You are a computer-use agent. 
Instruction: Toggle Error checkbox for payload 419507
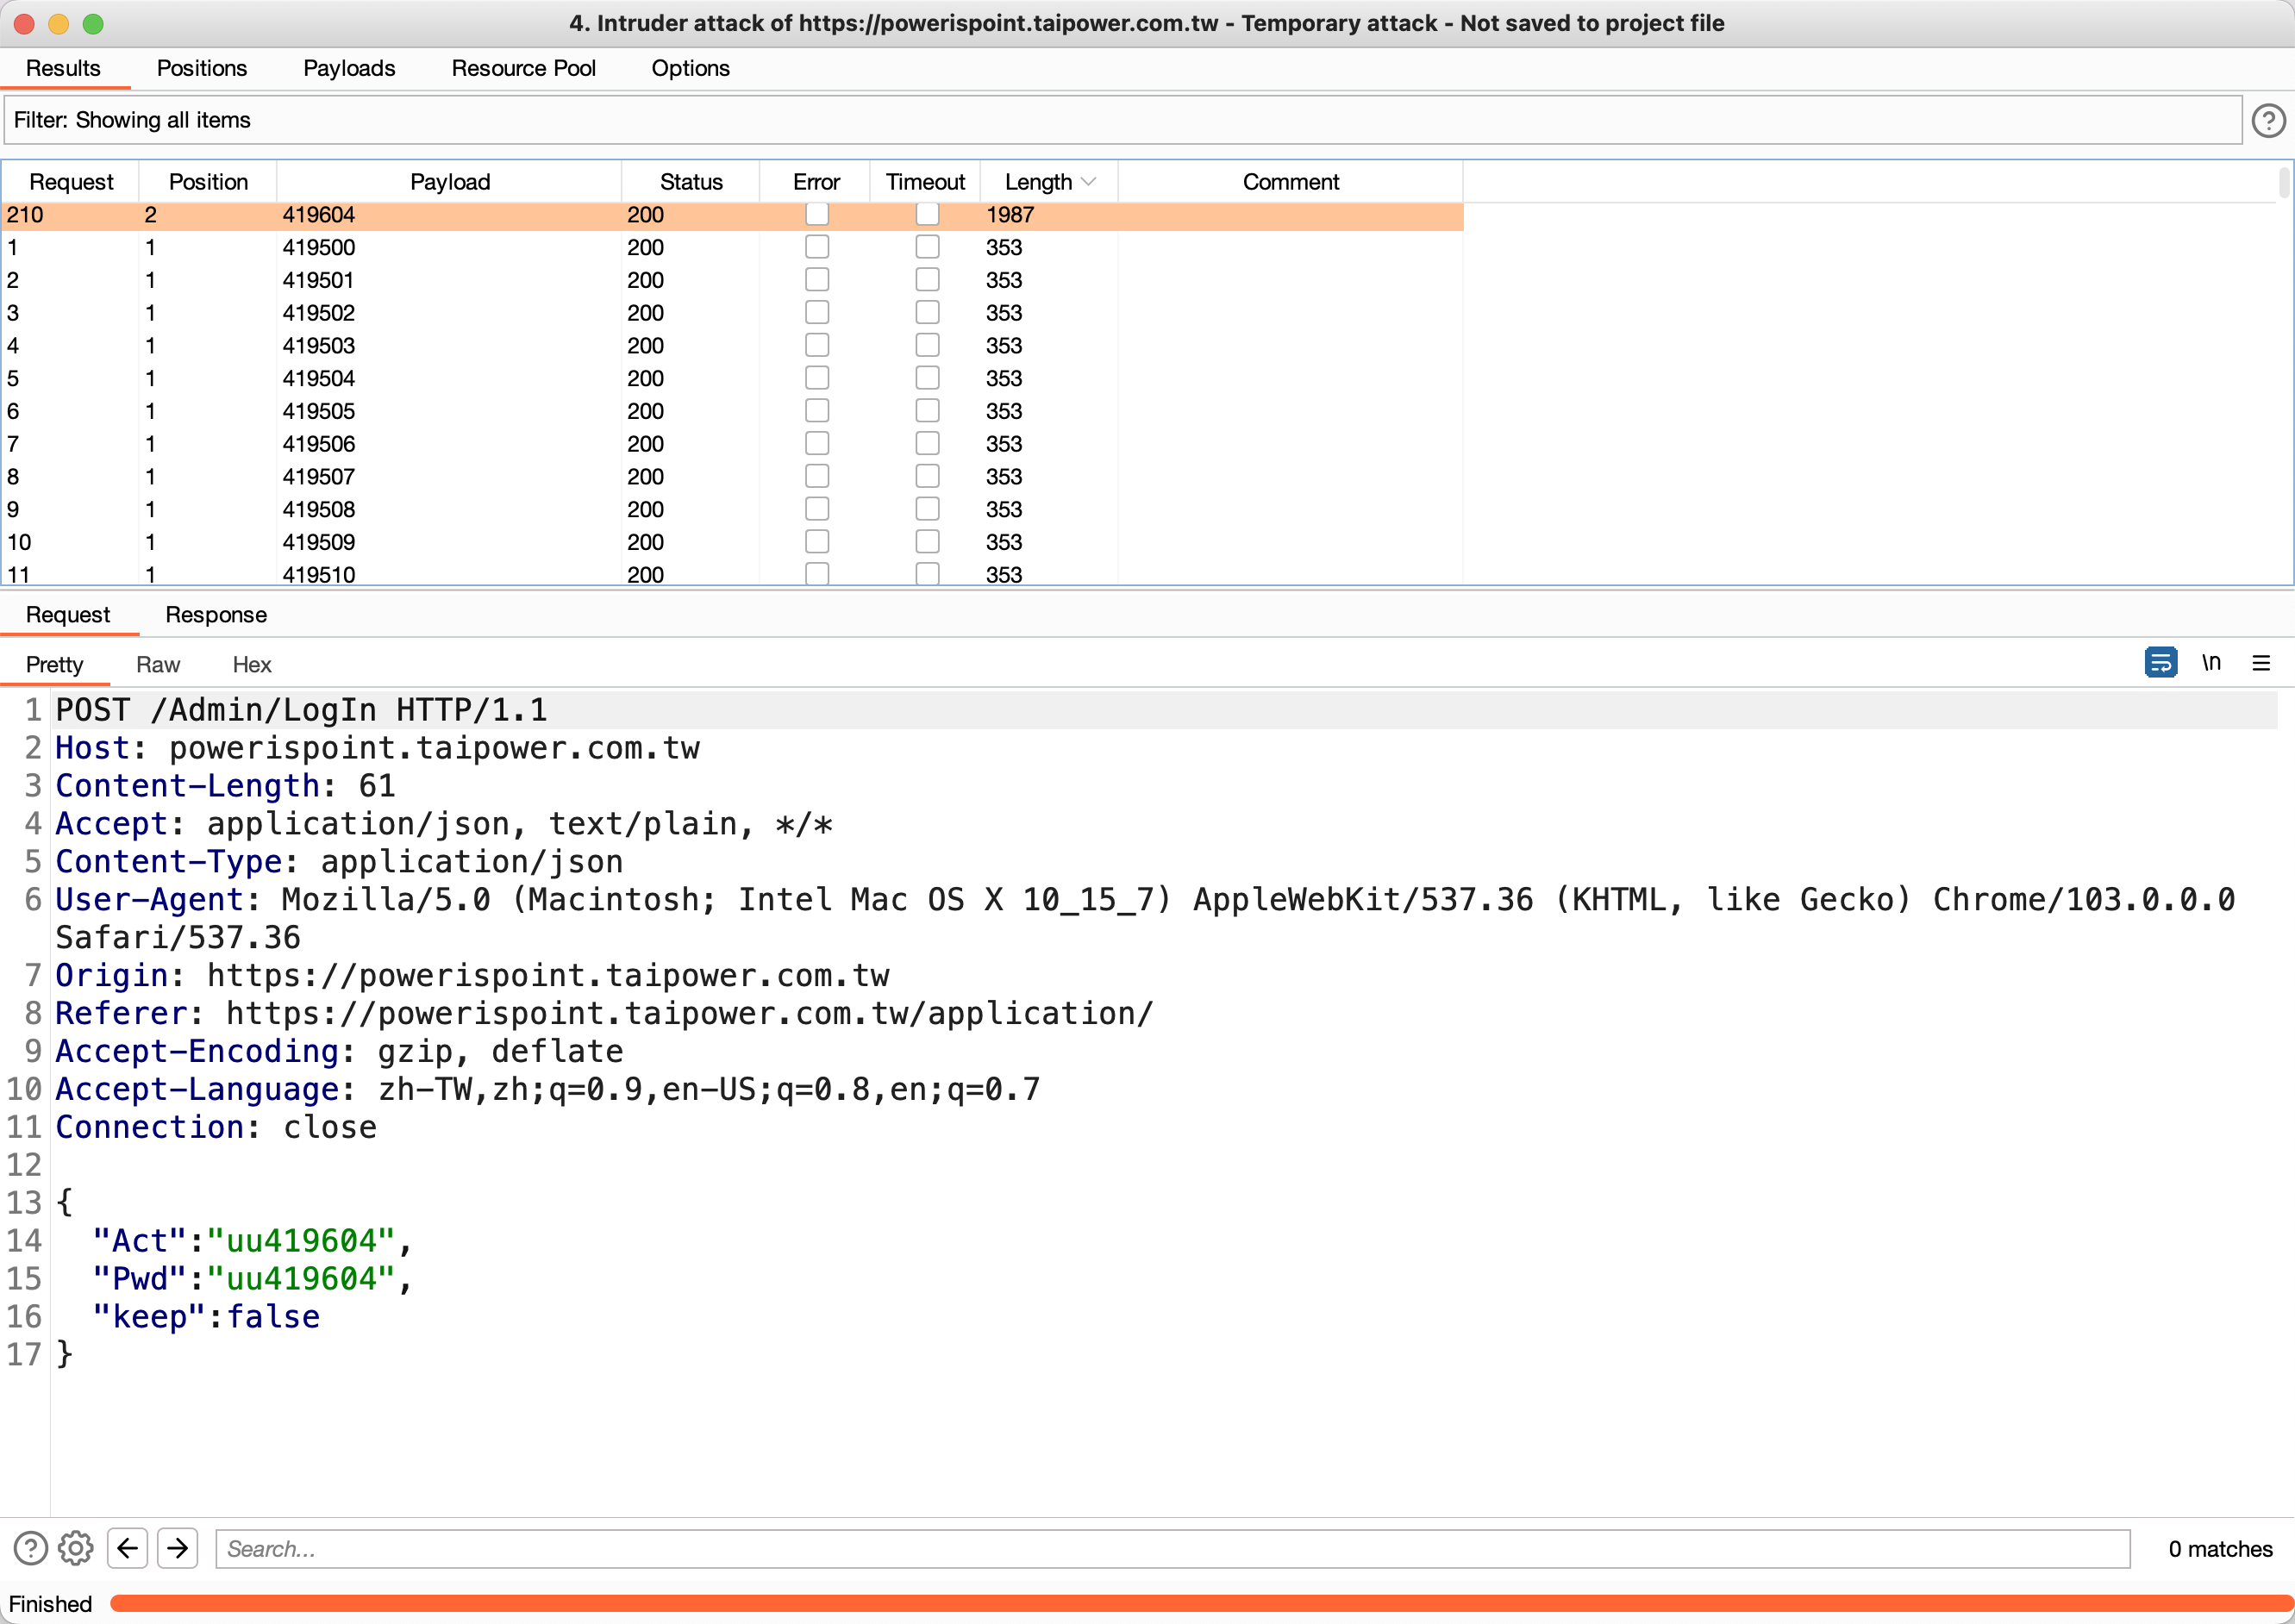(x=817, y=476)
